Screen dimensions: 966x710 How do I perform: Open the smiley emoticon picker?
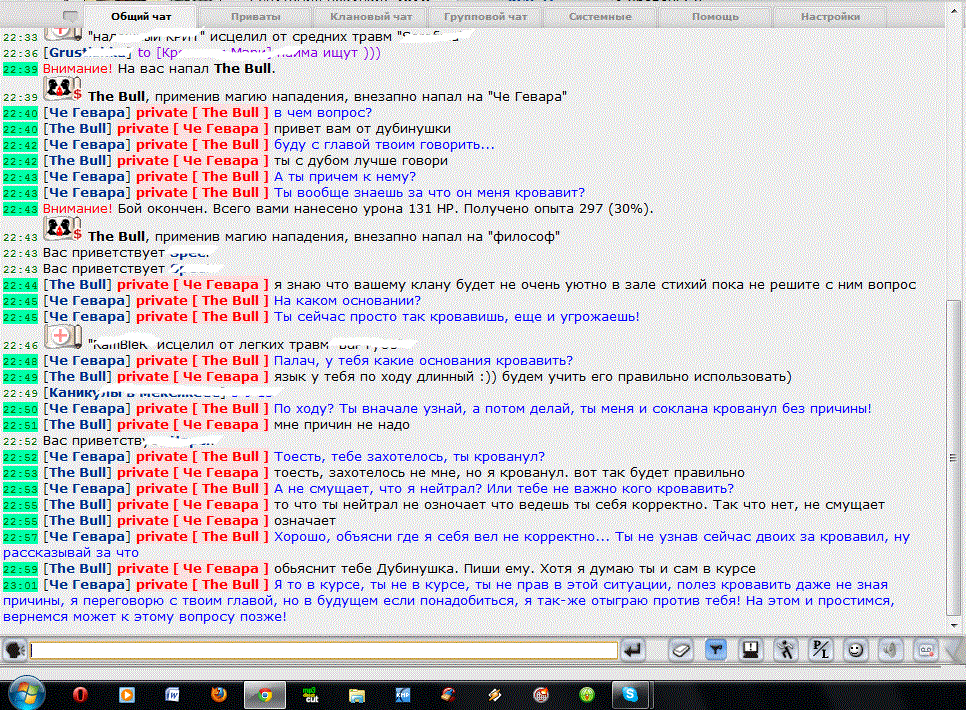point(856,650)
